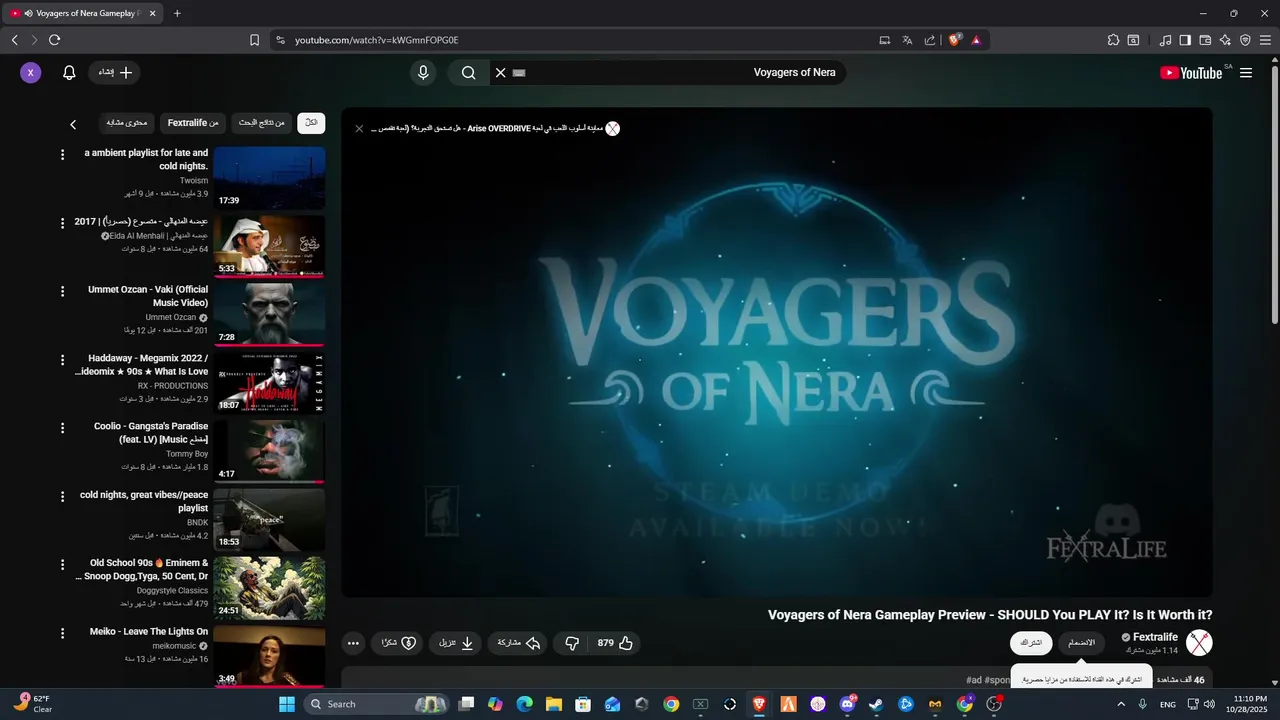Send Thanks to the creator
Image resolution: width=1280 pixels, height=720 pixels.
point(399,643)
